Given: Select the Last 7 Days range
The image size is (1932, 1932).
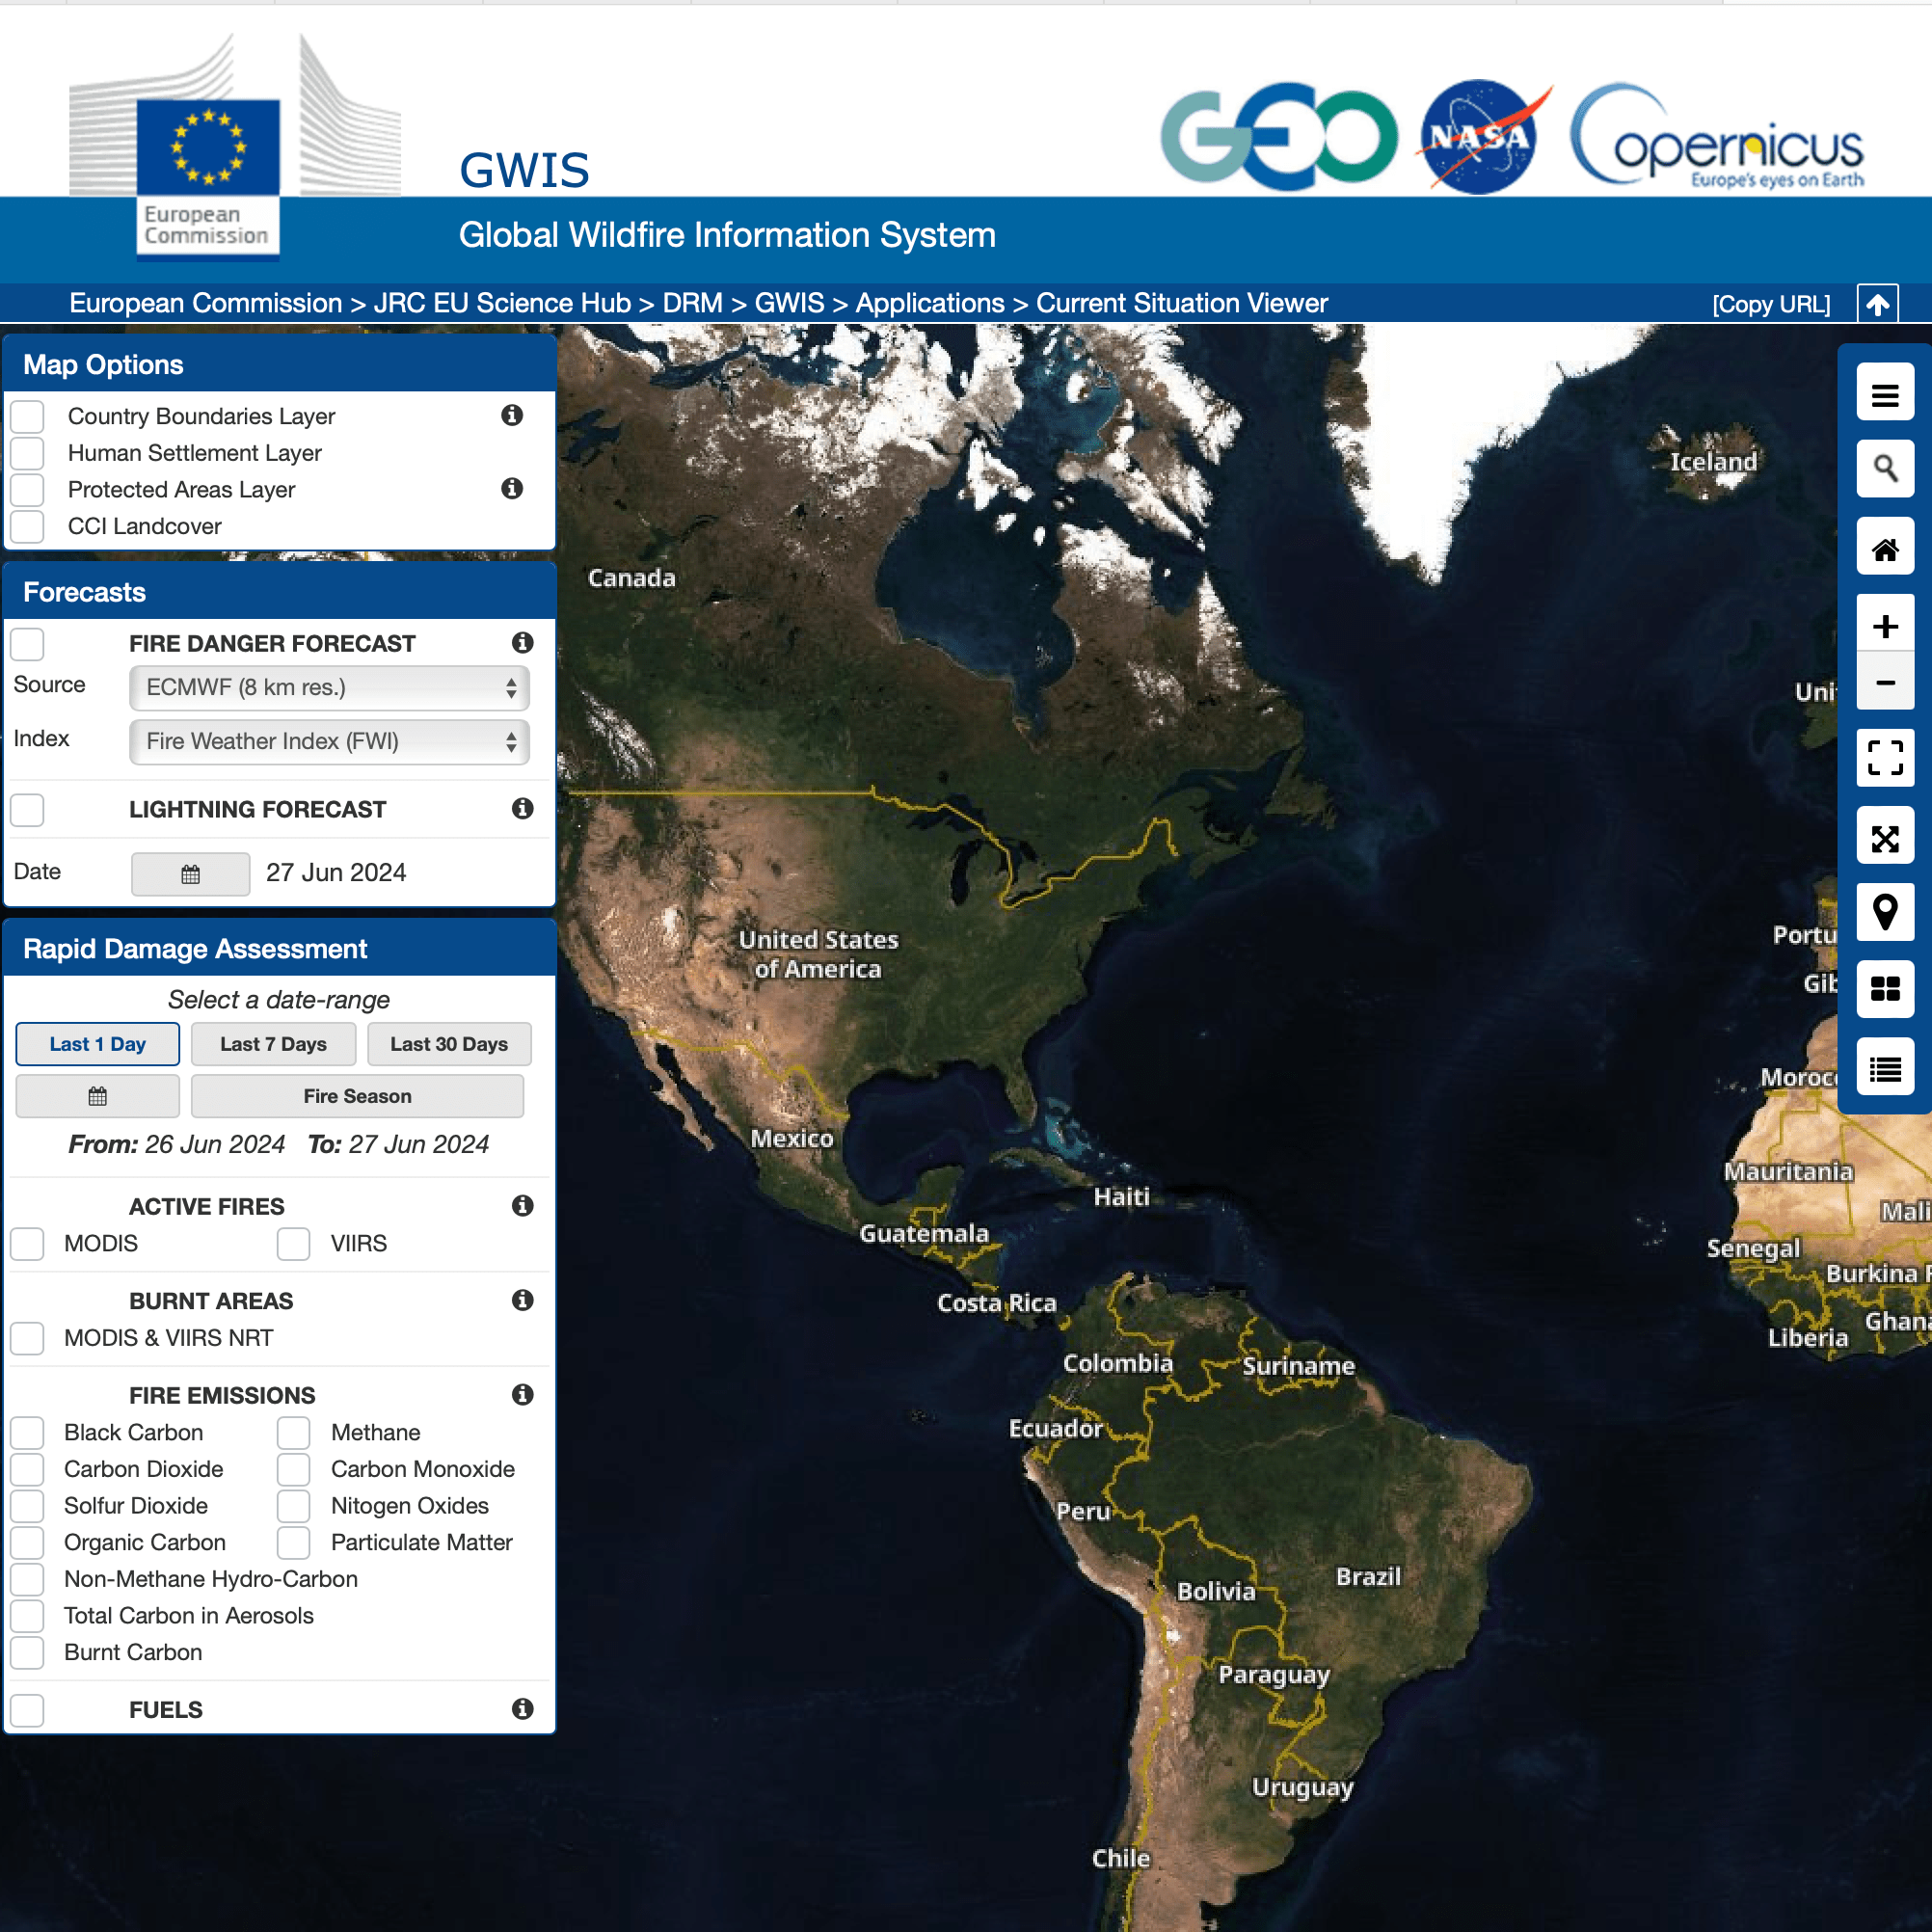Looking at the screenshot, I should tap(273, 1044).
